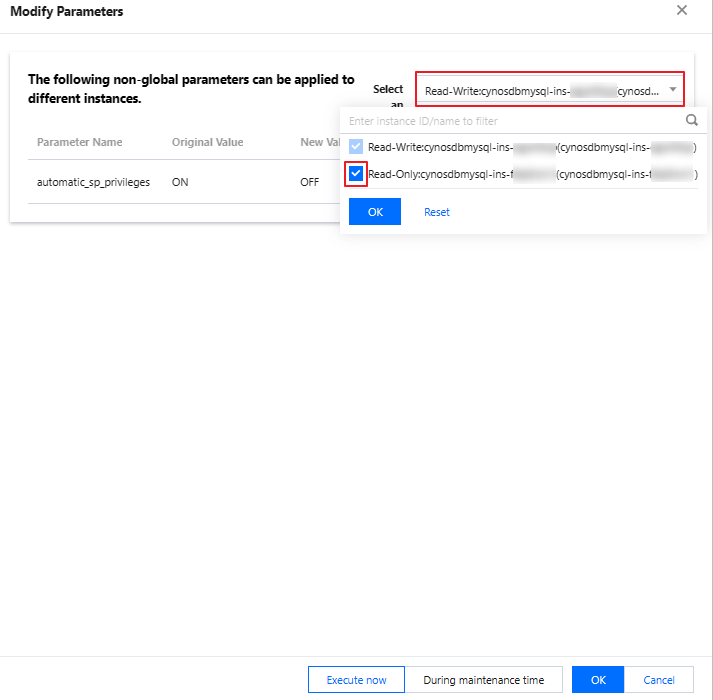This screenshot has width=713, height=700.
Task: Click the New Value column header
Action: click(320, 142)
